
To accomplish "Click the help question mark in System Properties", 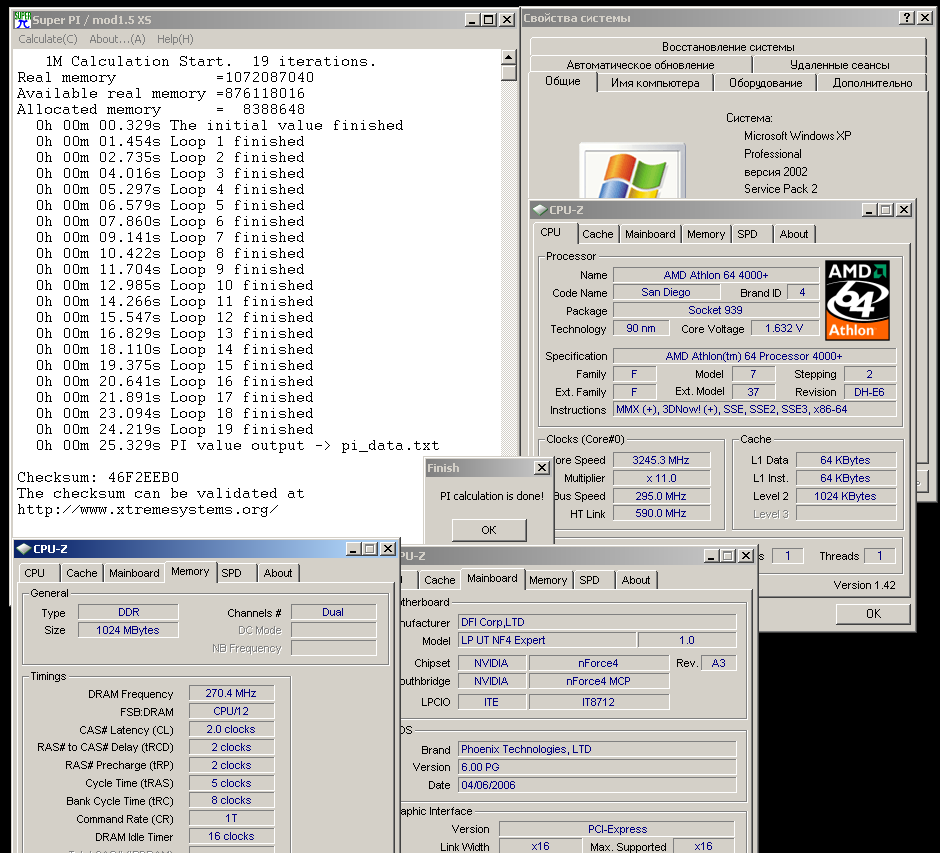I will (907, 18).
